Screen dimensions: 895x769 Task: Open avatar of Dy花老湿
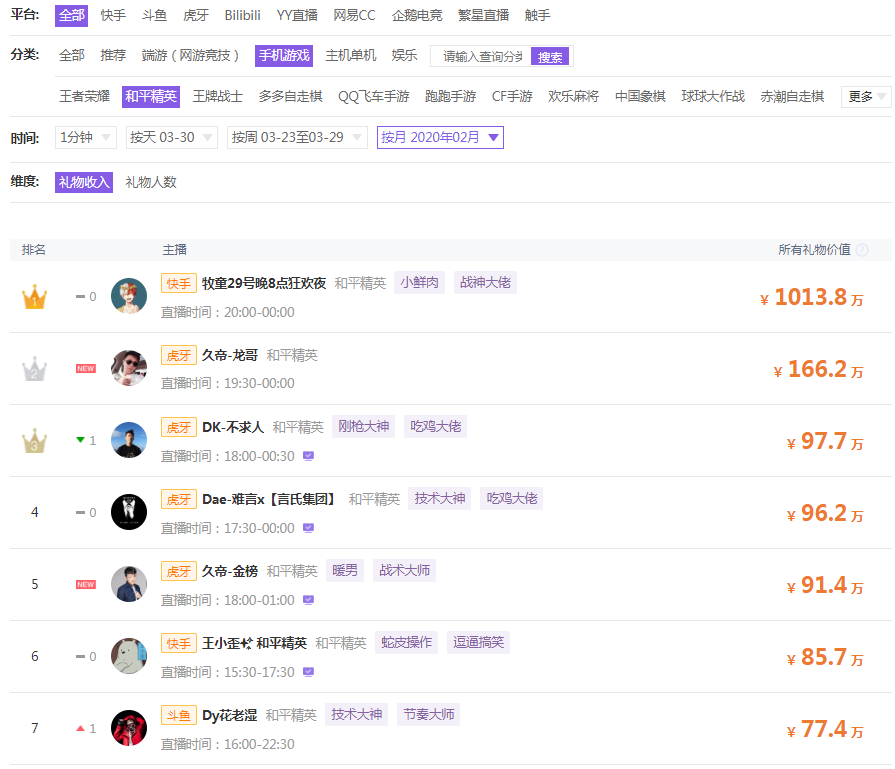128,727
